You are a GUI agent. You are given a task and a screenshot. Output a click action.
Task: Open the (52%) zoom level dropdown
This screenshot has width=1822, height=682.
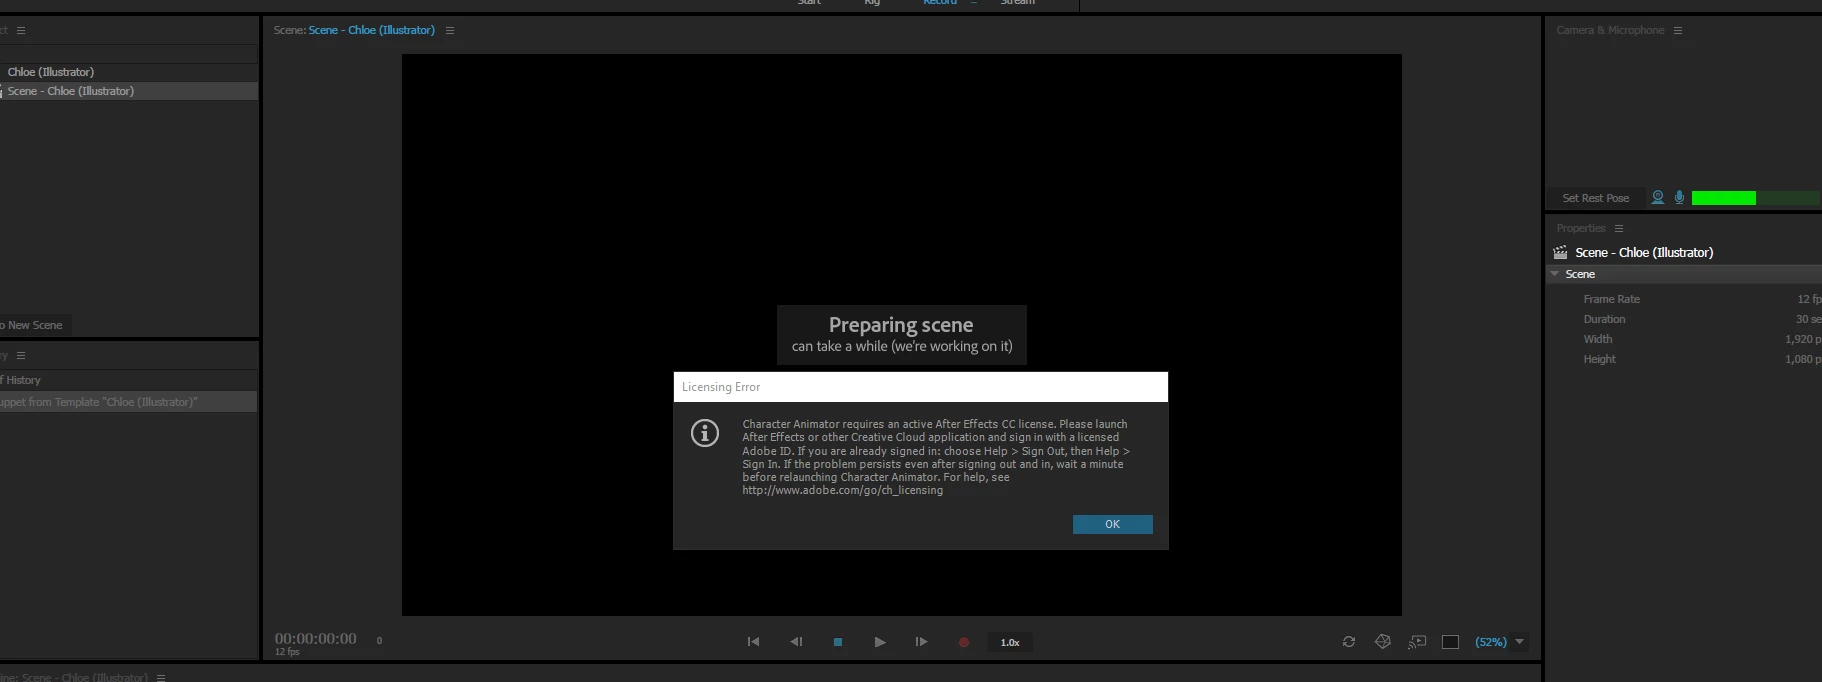pos(1491,642)
